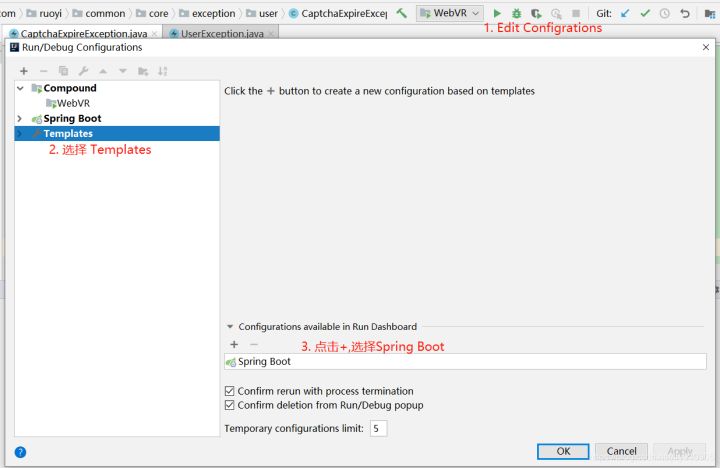Toggle Confirm rerun with process termination checkbox
This screenshot has height=468, width=720.
coord(230,391)
